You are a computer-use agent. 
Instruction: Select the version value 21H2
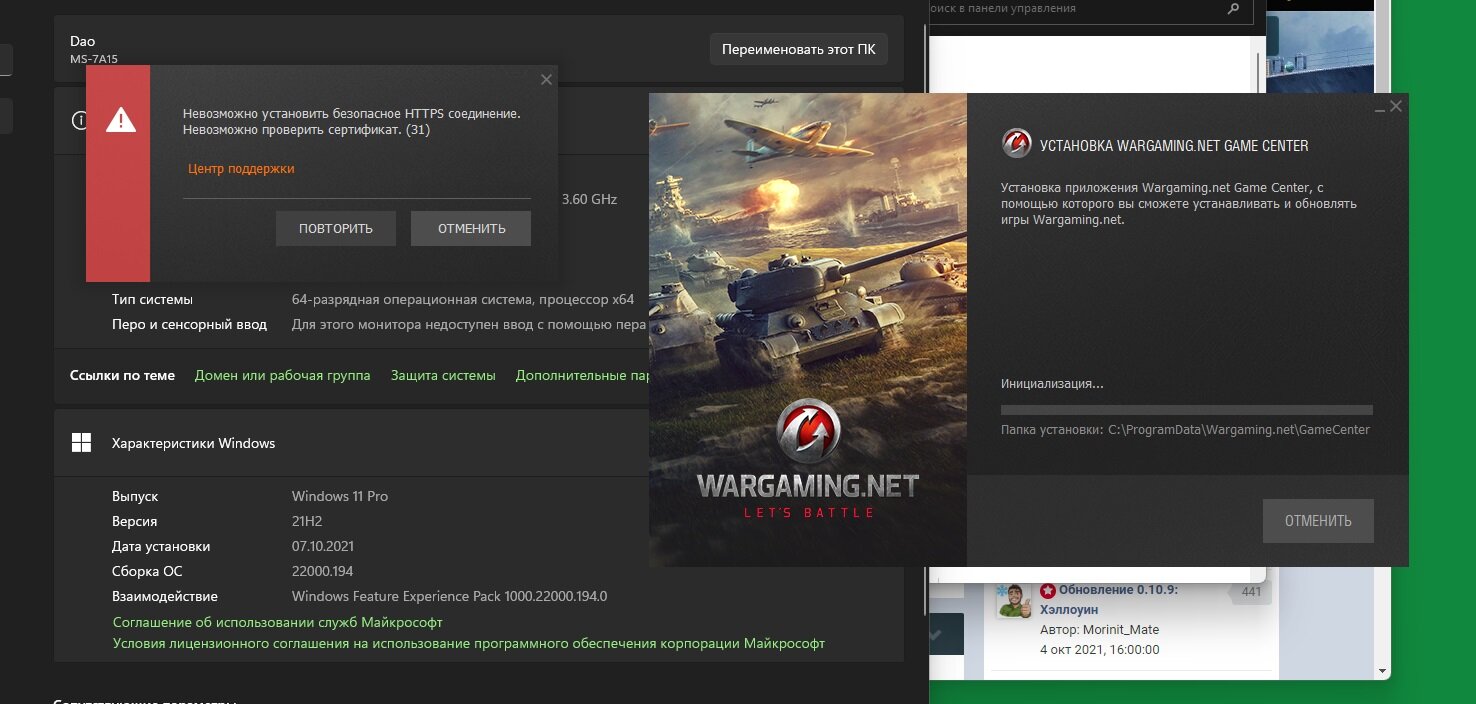[308, 522]
